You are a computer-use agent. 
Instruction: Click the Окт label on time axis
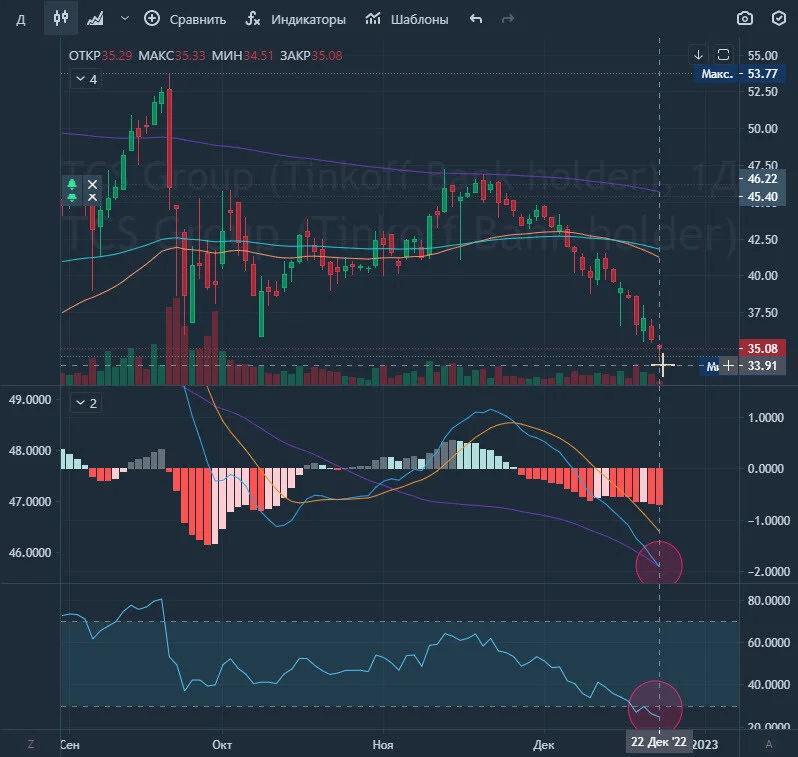click(x=222, y=745)
